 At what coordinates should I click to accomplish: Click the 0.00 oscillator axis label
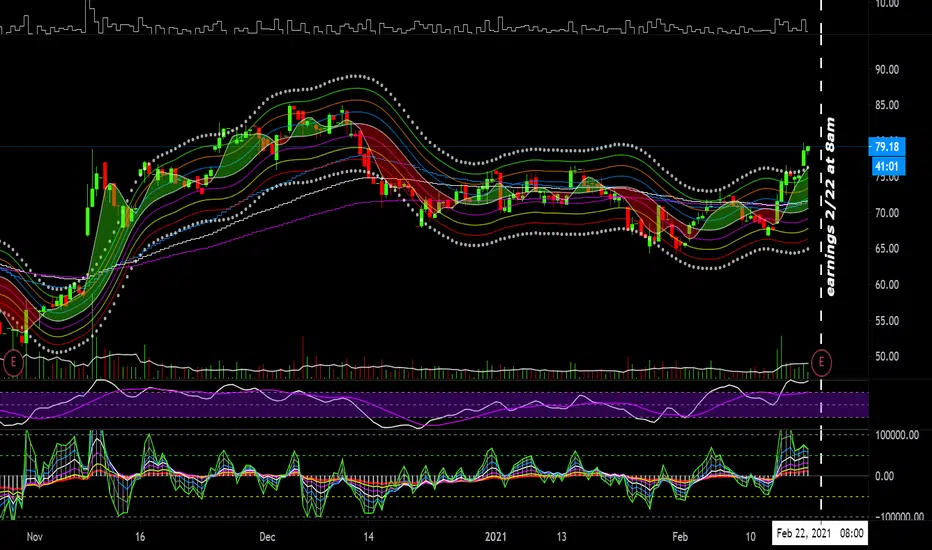pyautogui.click(x=885, y=476)
